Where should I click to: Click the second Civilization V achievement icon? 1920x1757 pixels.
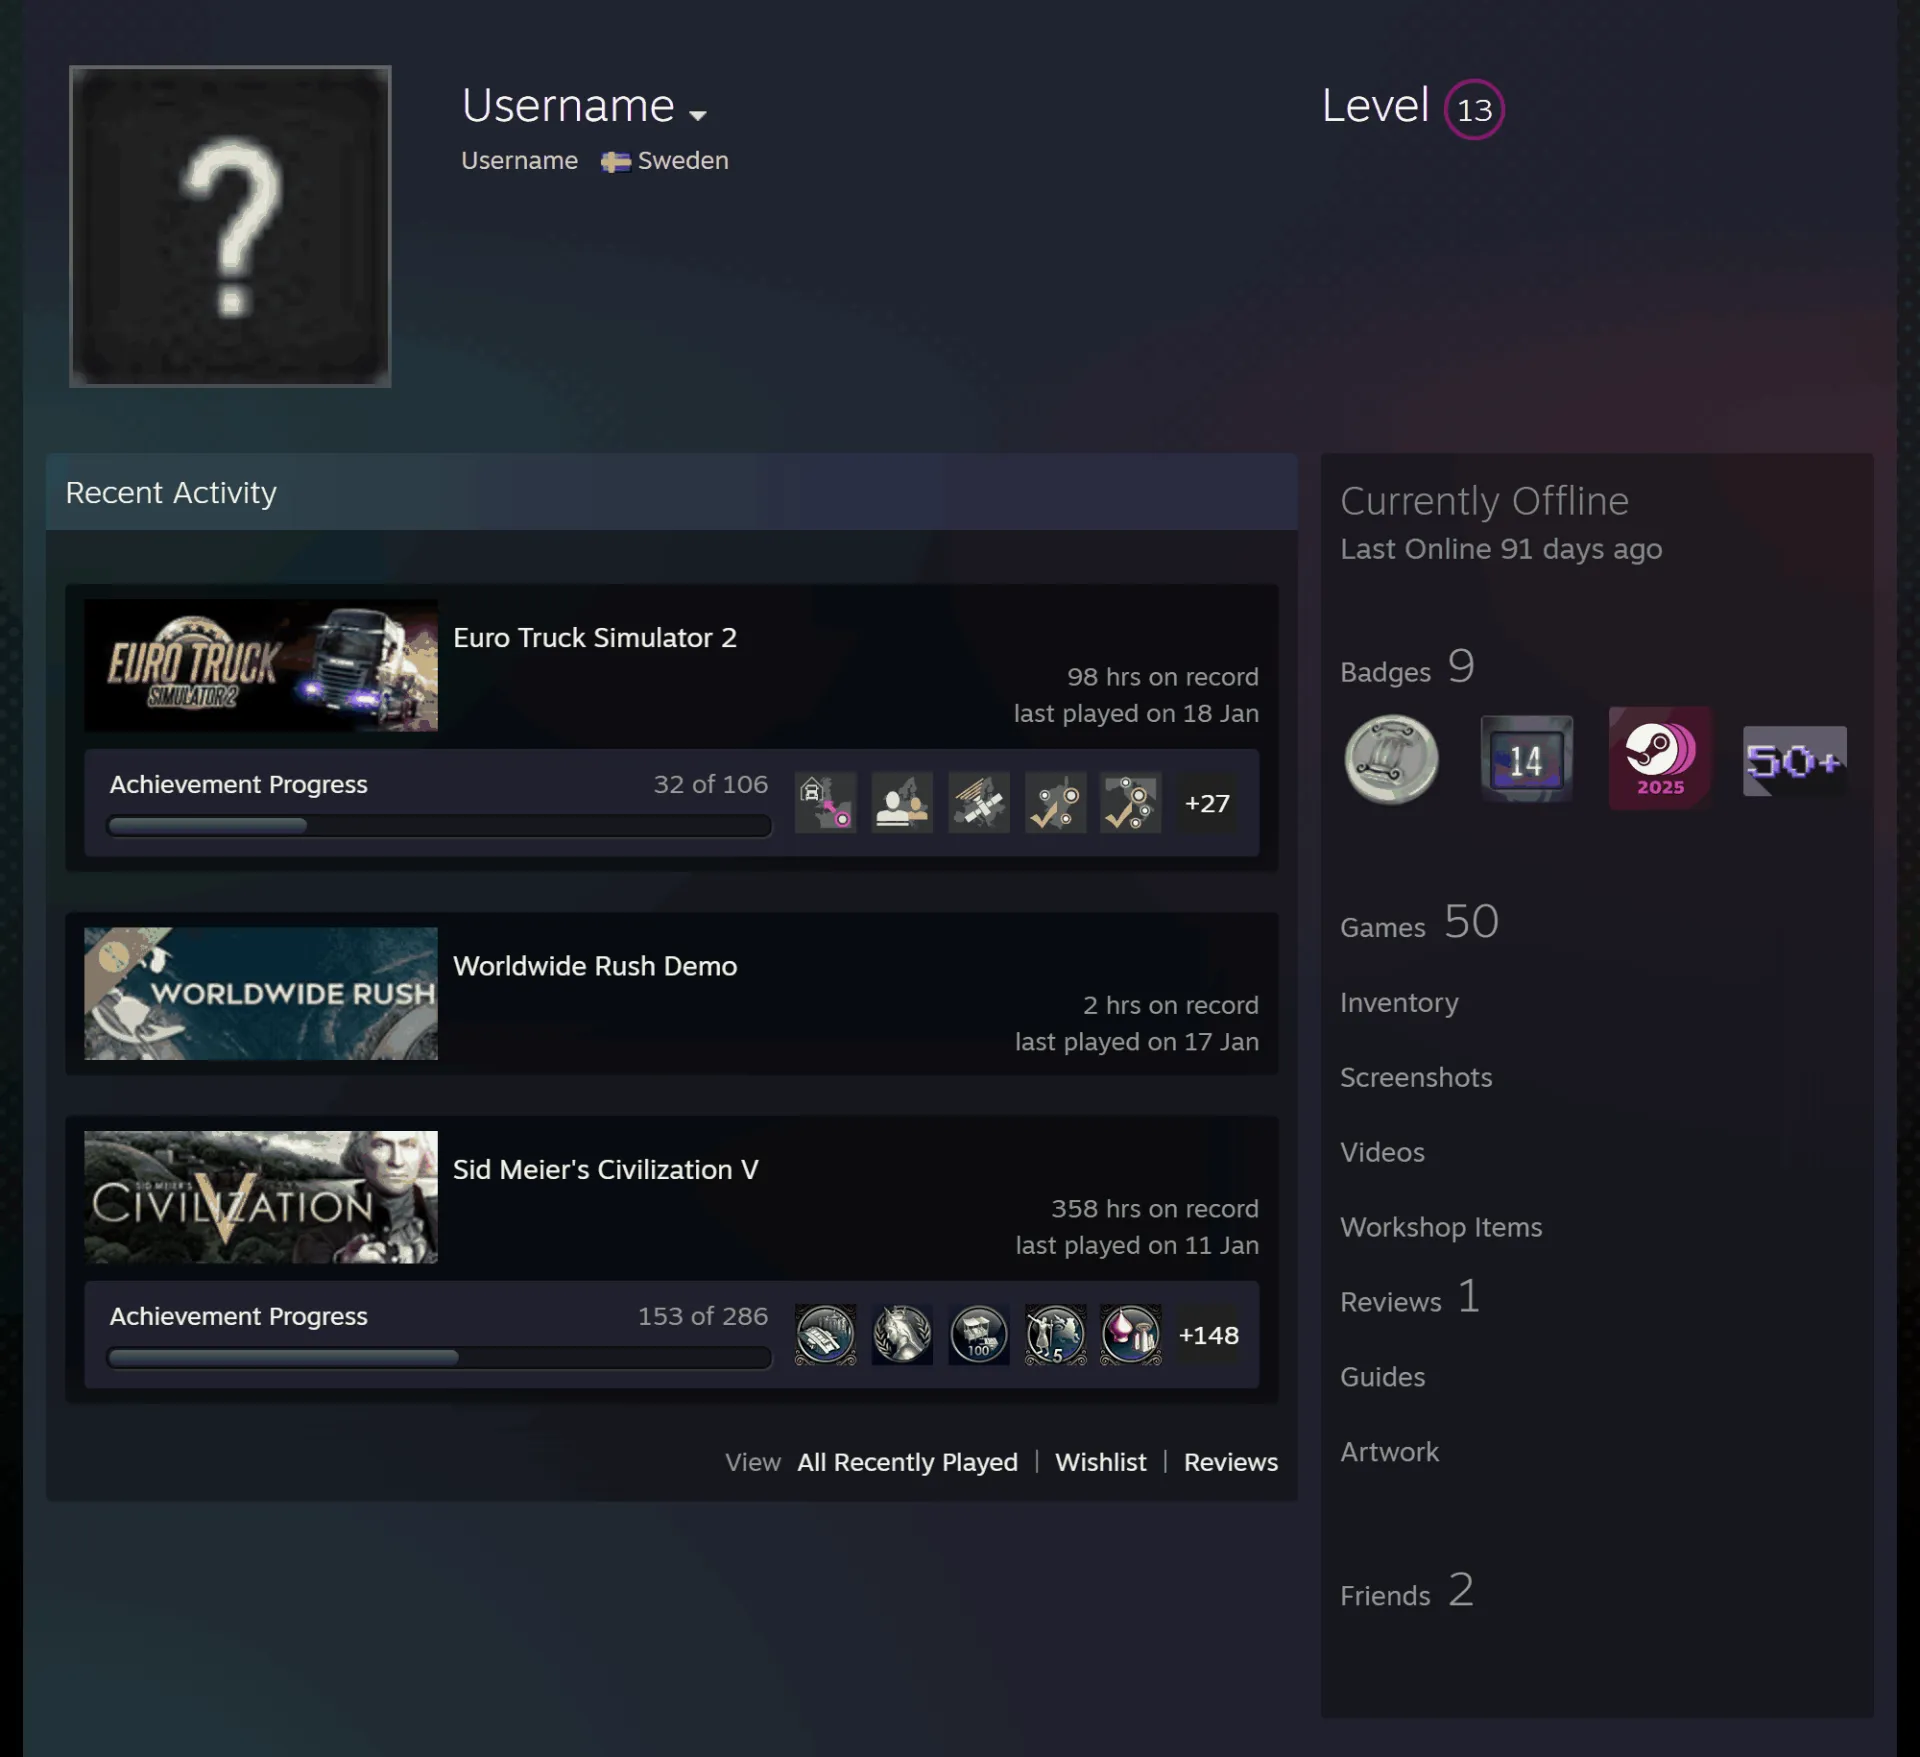click(902, 1334)
